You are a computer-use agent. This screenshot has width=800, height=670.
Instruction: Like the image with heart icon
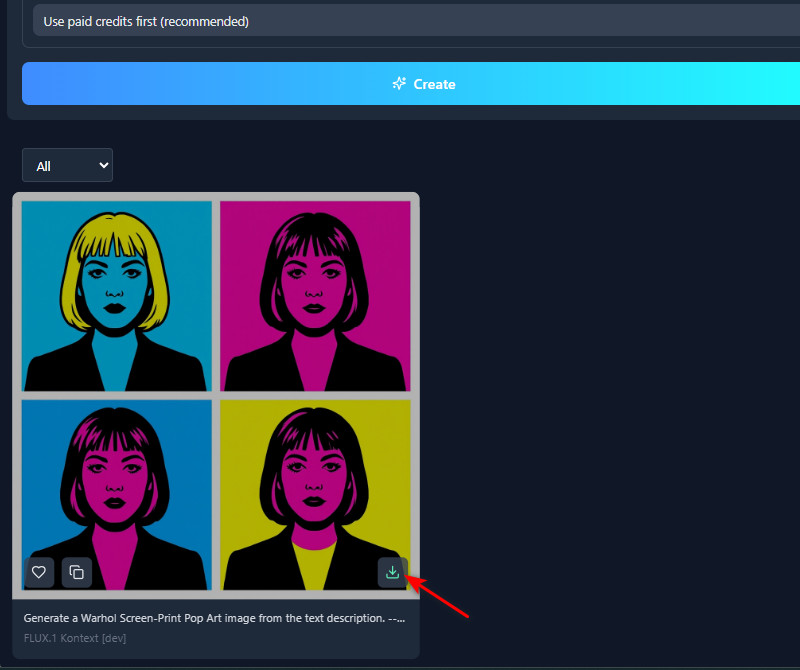tap(39, 573)
